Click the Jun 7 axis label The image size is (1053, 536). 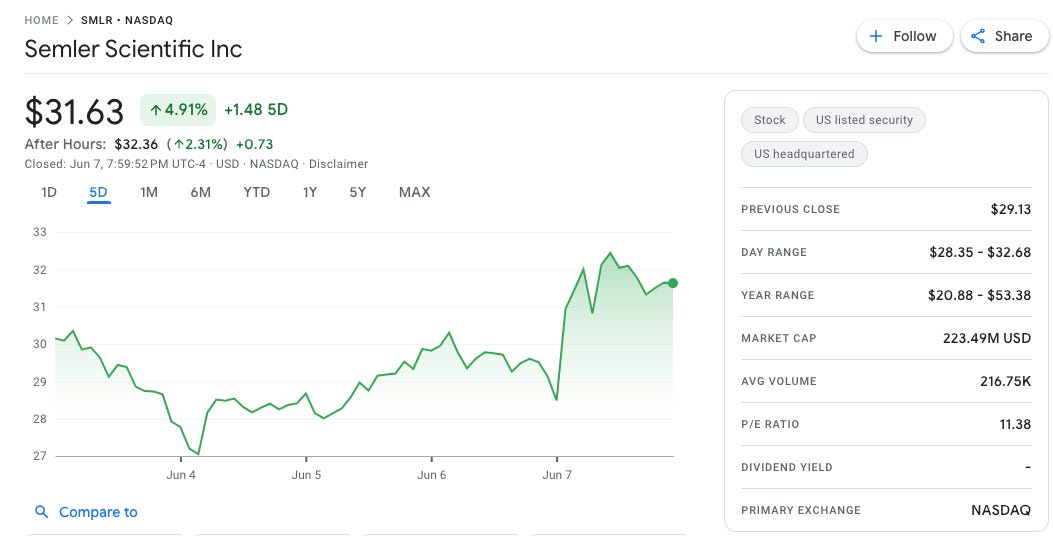coord(557,475)
